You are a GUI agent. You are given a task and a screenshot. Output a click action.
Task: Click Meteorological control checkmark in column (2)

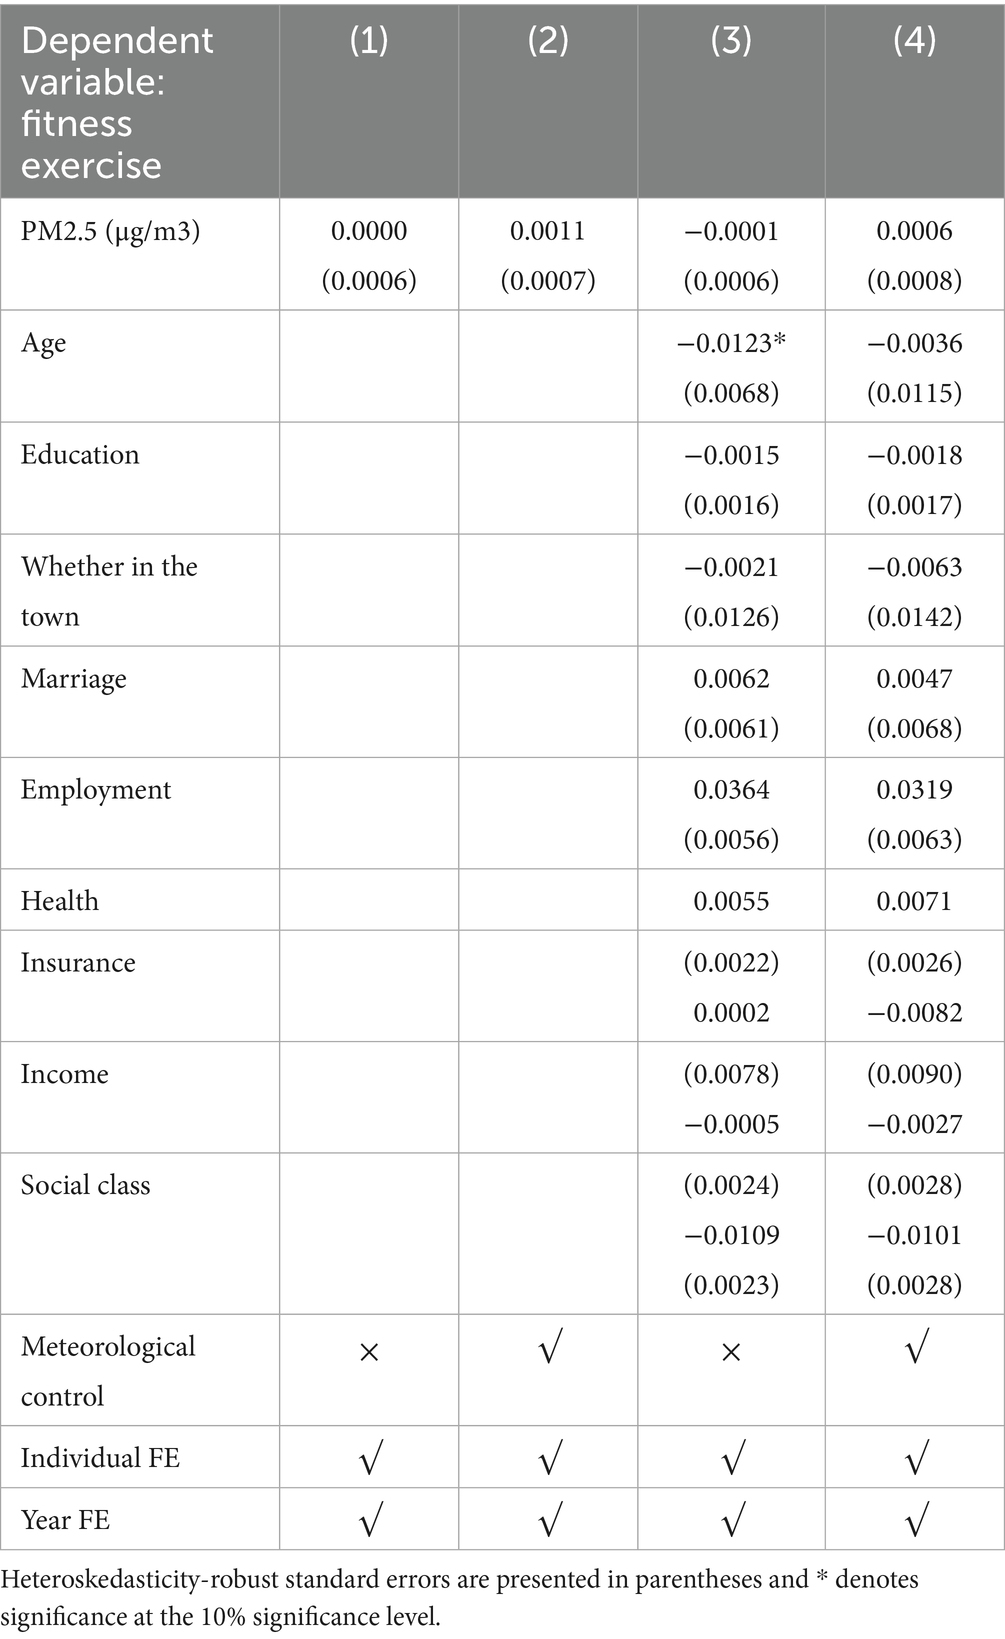(549, 1348)
